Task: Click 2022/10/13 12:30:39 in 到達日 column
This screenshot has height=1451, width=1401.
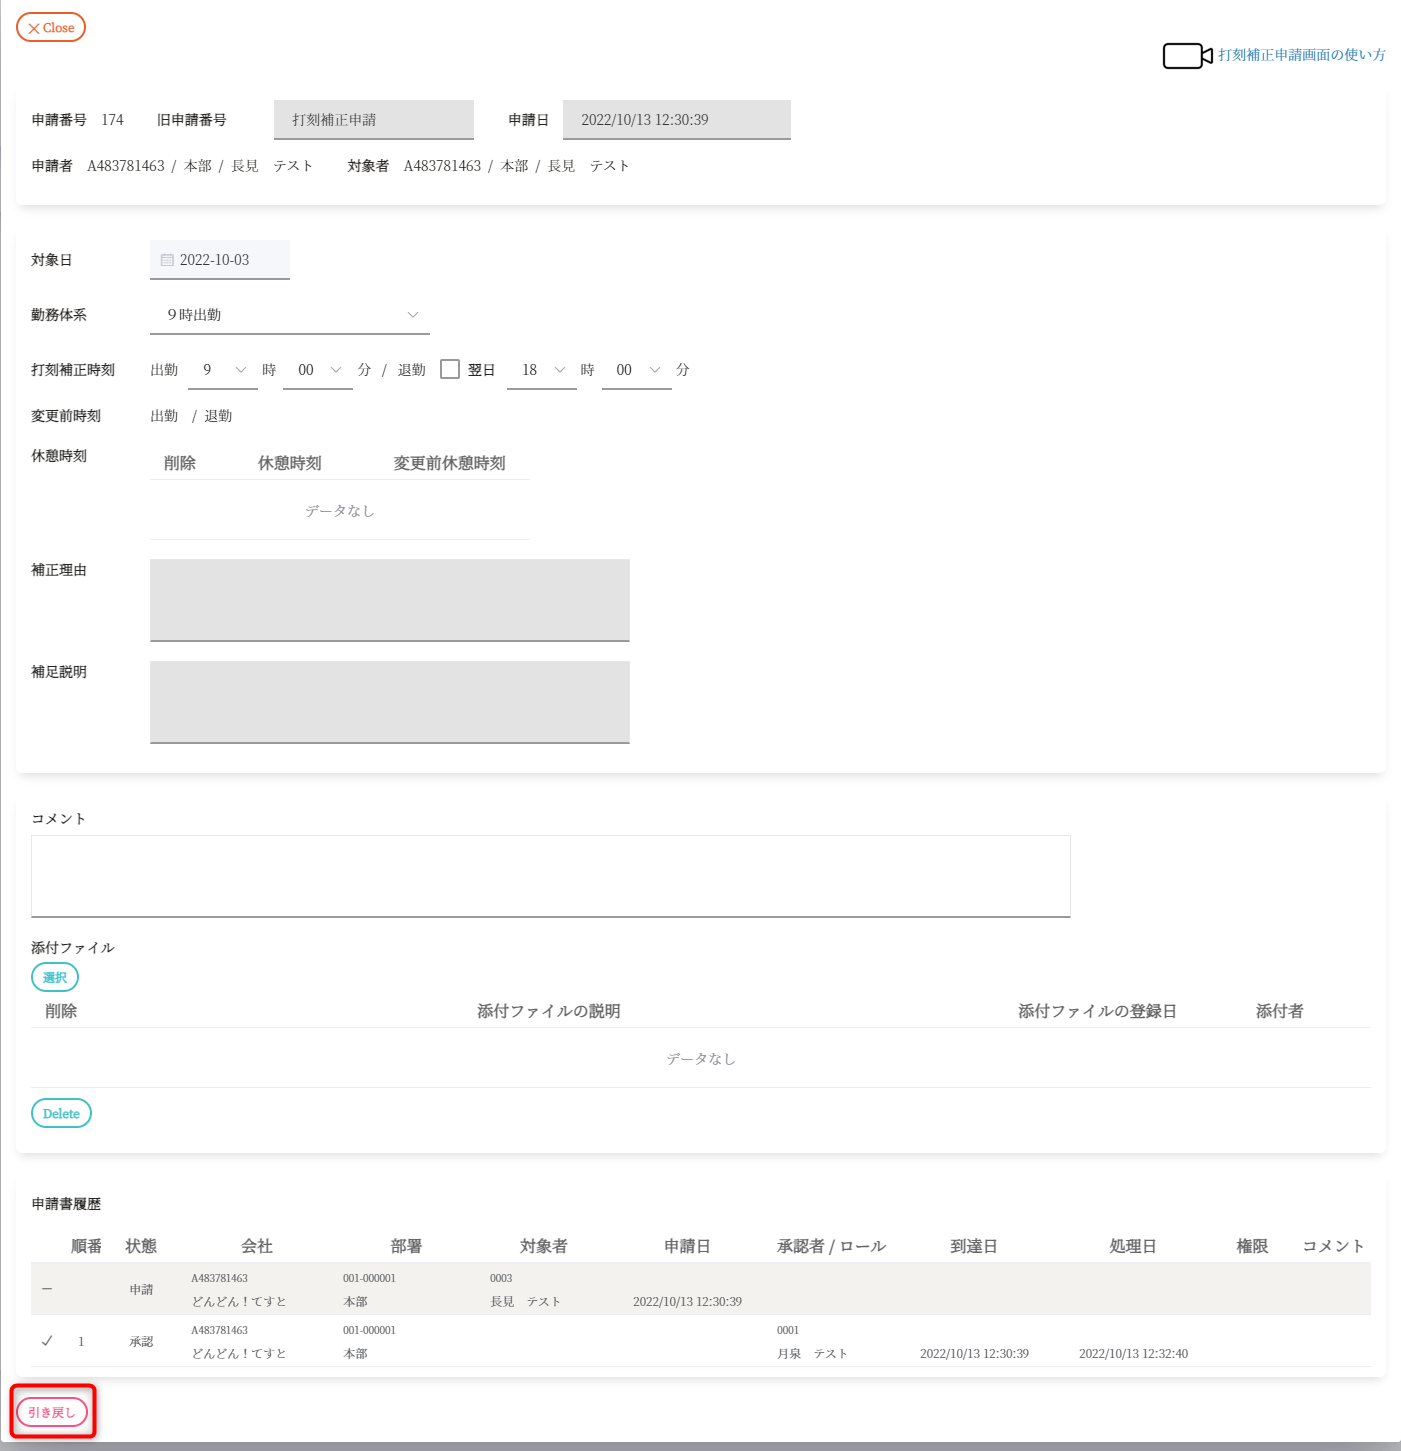Action: 974,1353
